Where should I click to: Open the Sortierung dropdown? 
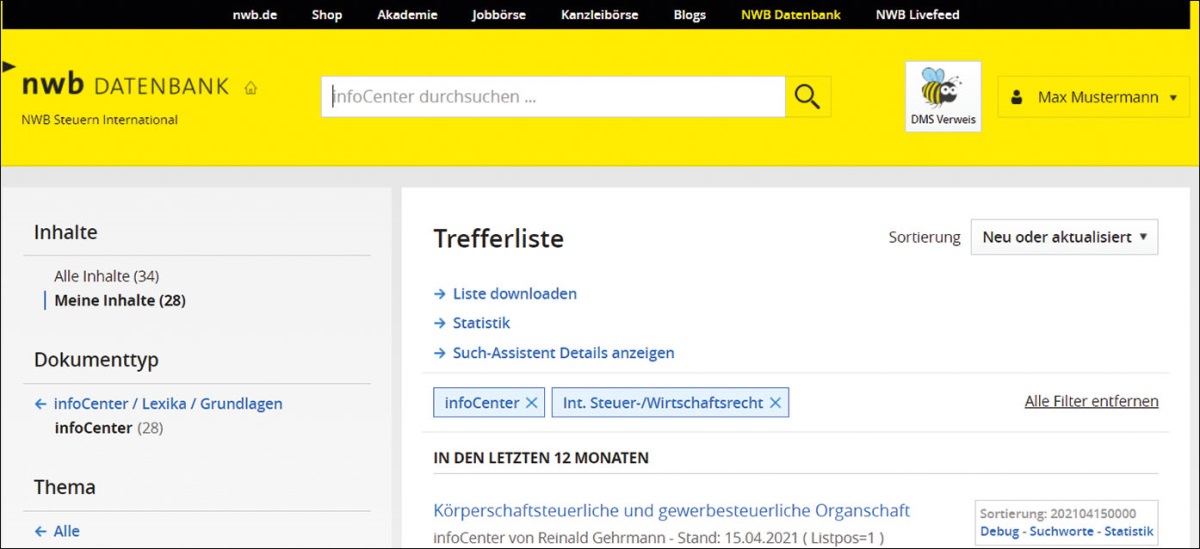1064,237
